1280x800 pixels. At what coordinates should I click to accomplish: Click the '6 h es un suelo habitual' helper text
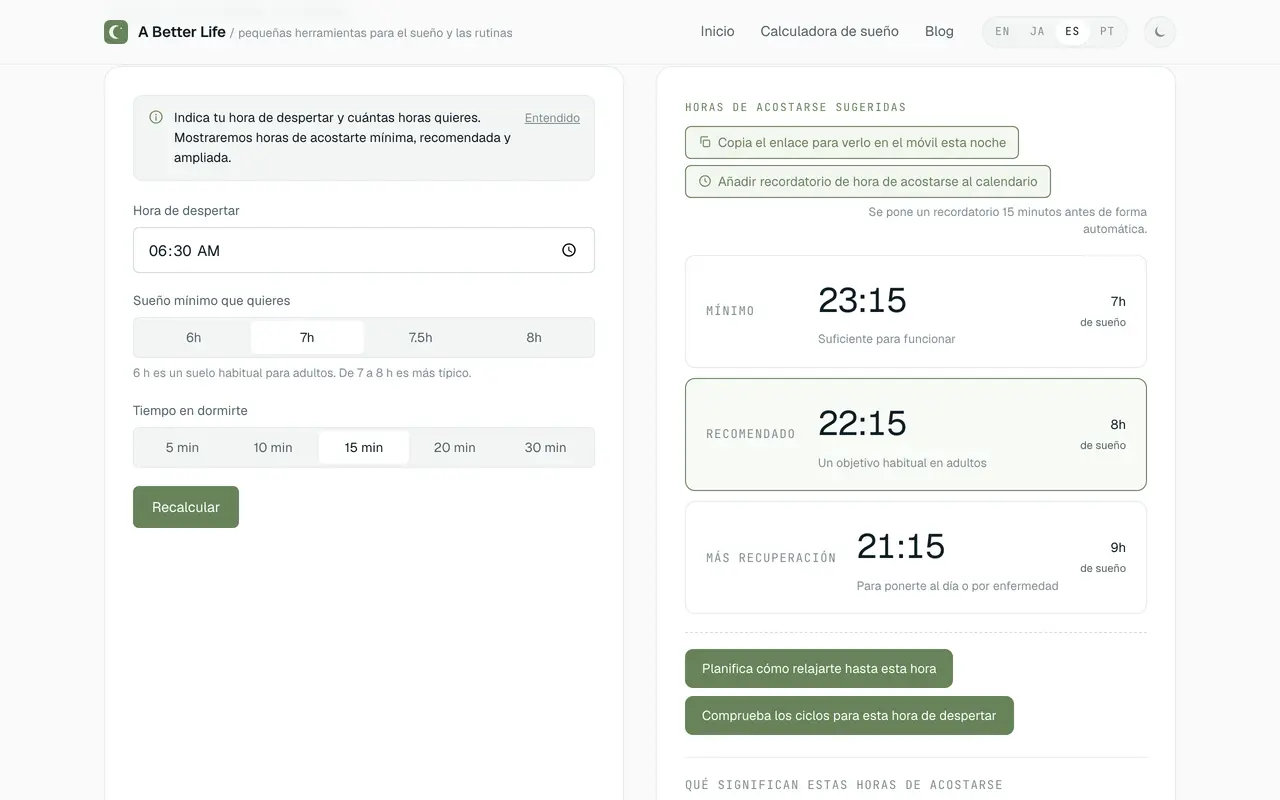[302, 373]
